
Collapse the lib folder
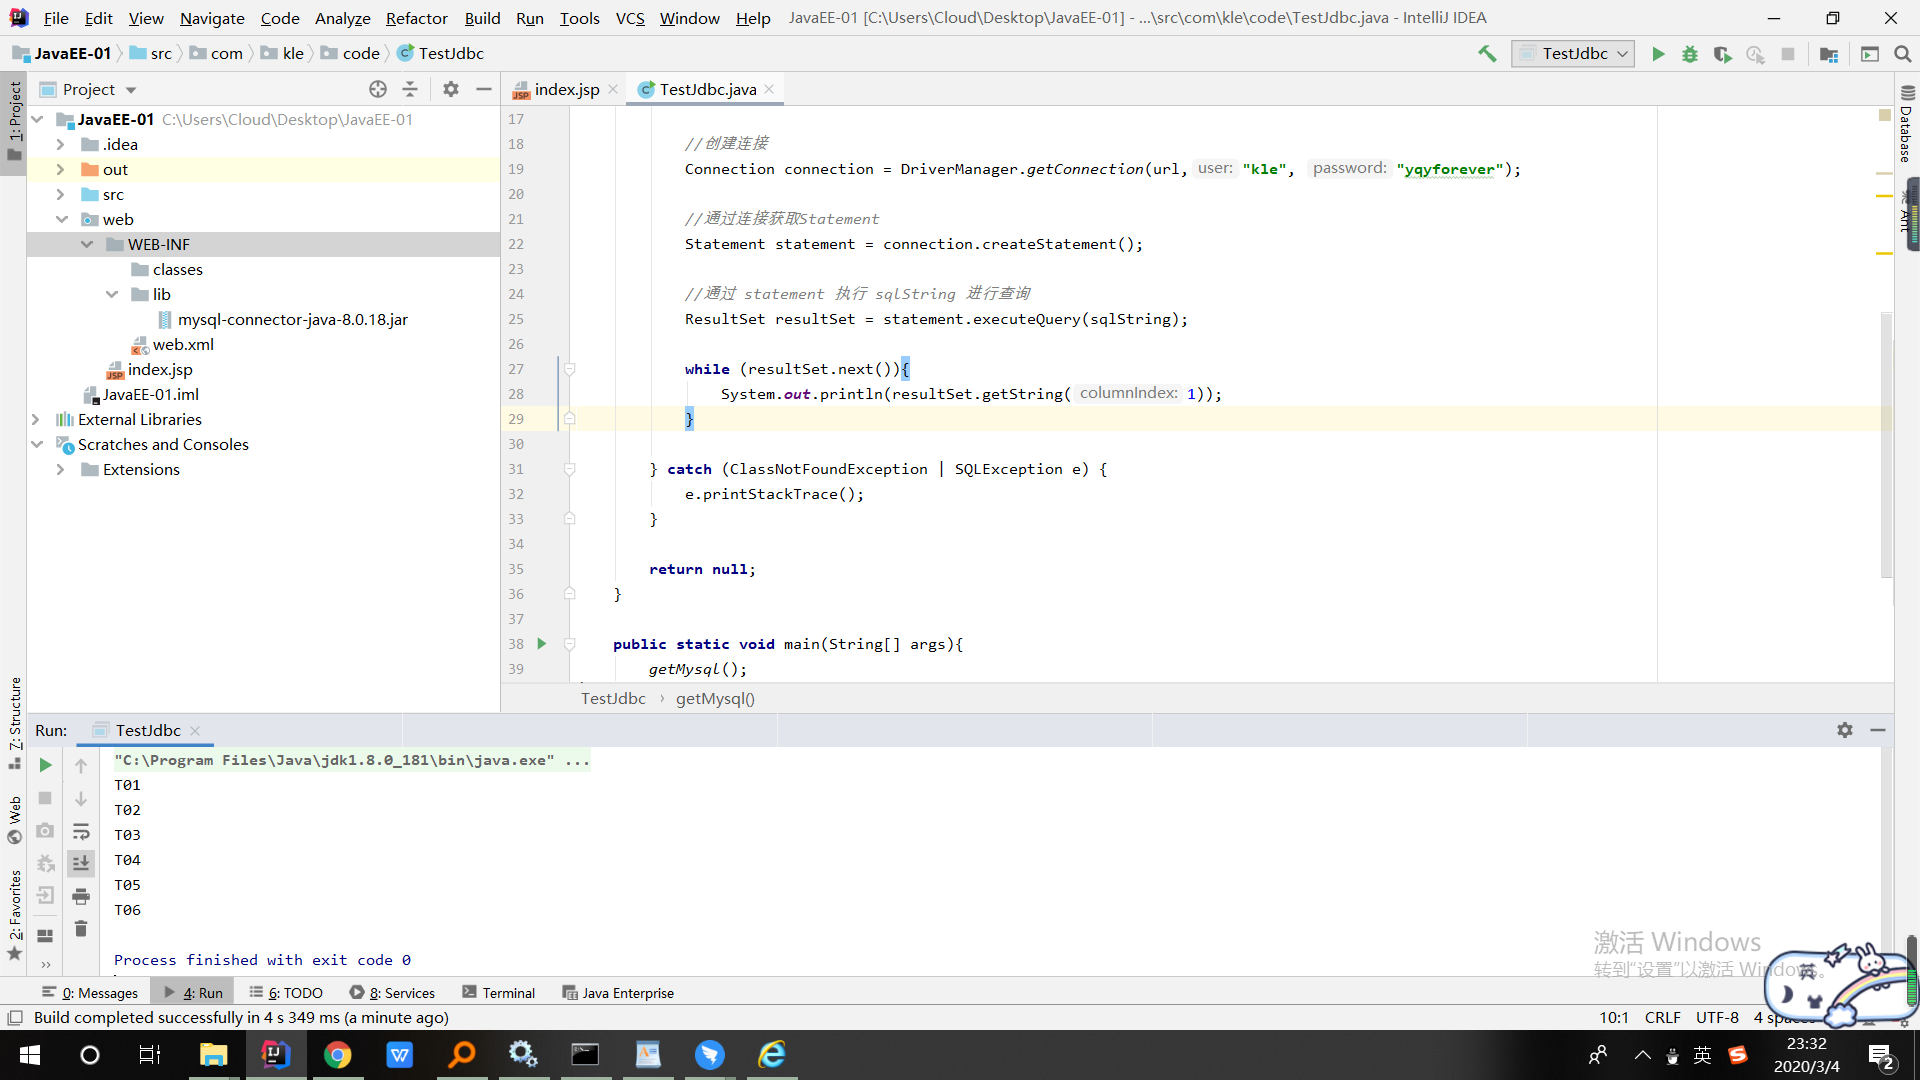pos(112,294)
